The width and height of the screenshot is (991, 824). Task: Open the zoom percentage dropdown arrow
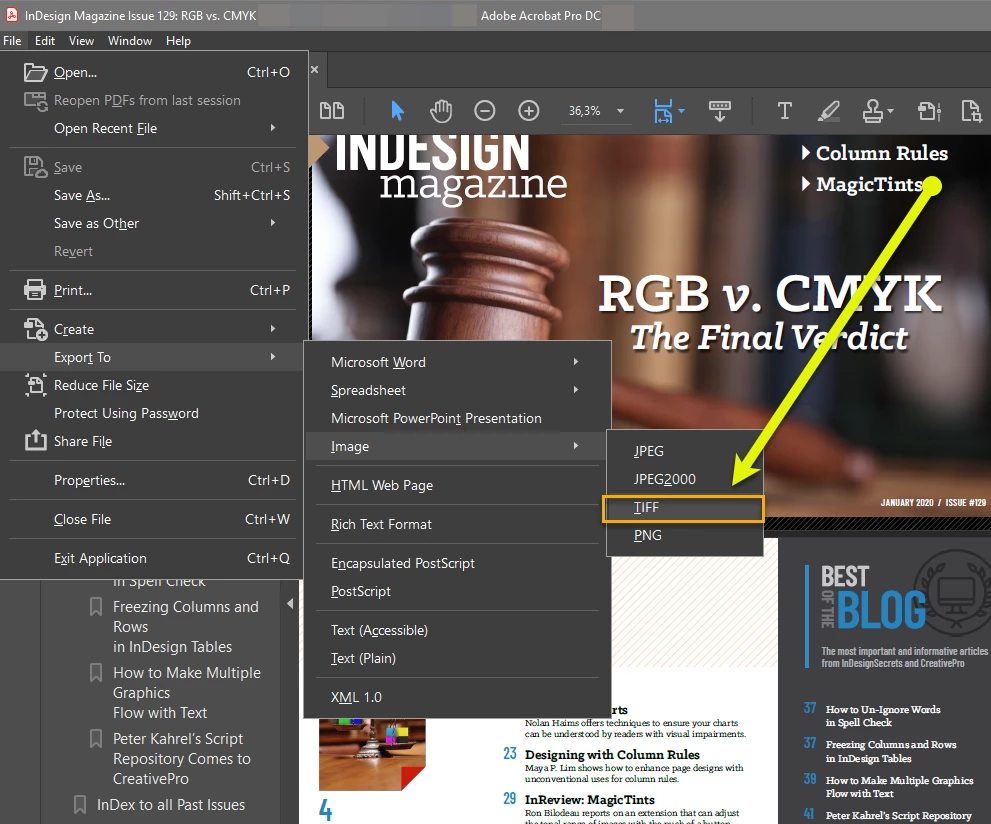tap(621, 111)
